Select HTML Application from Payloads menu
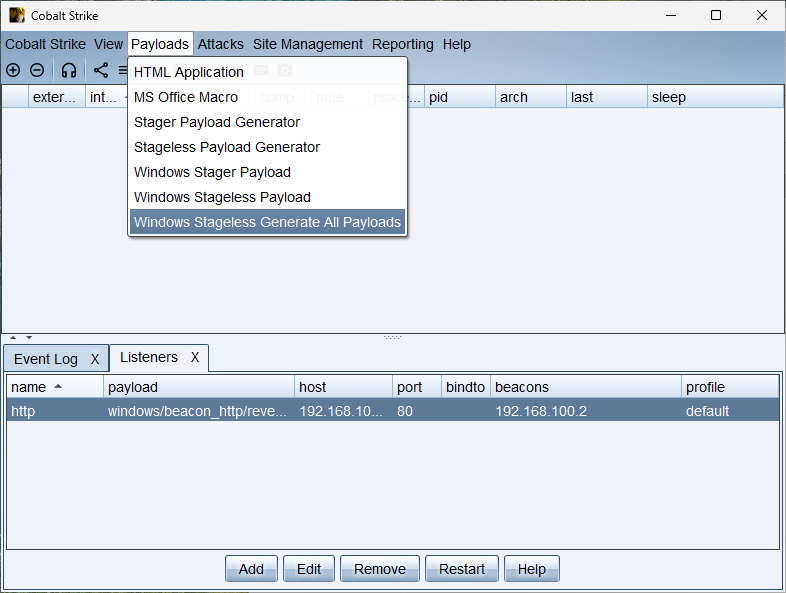 189,72
